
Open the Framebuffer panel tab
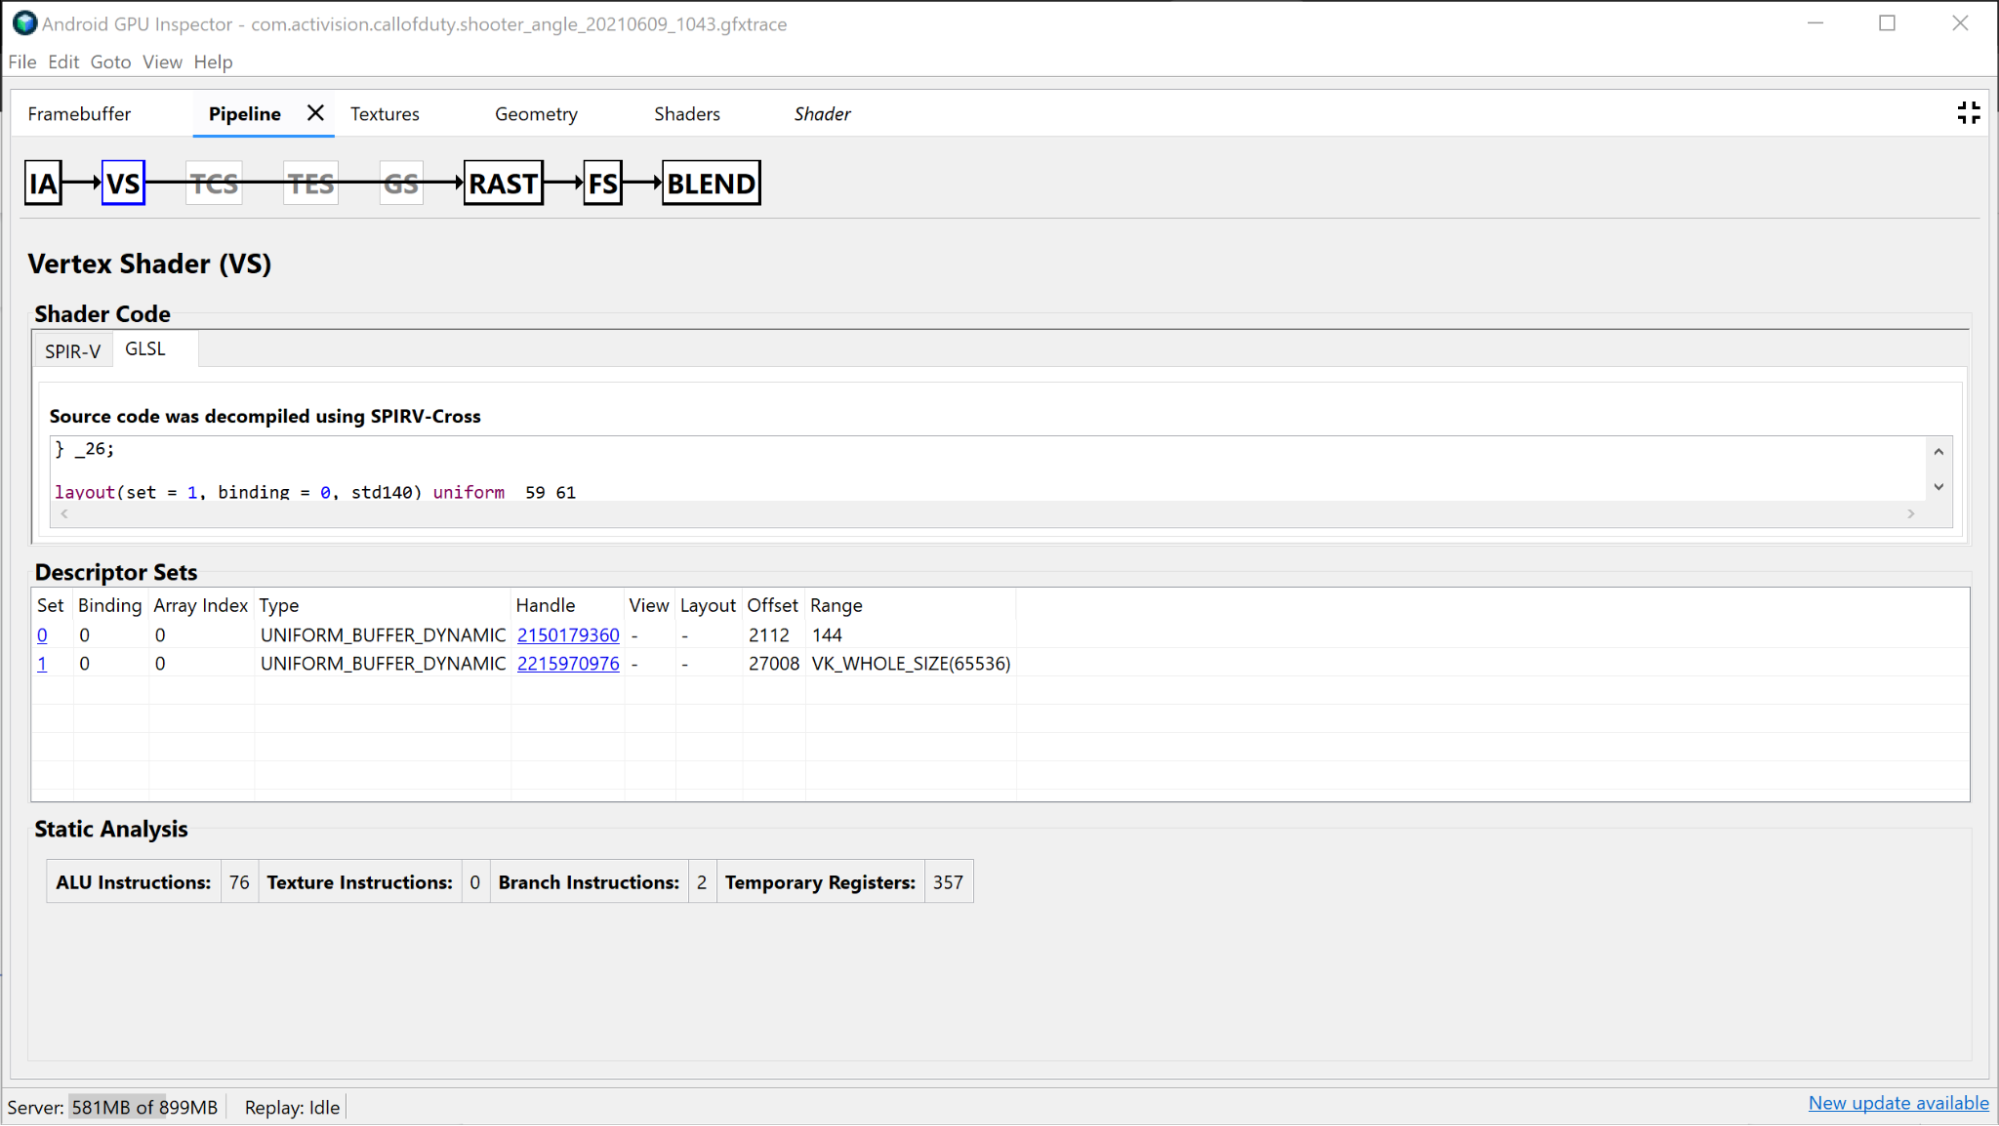pos(78,114)
